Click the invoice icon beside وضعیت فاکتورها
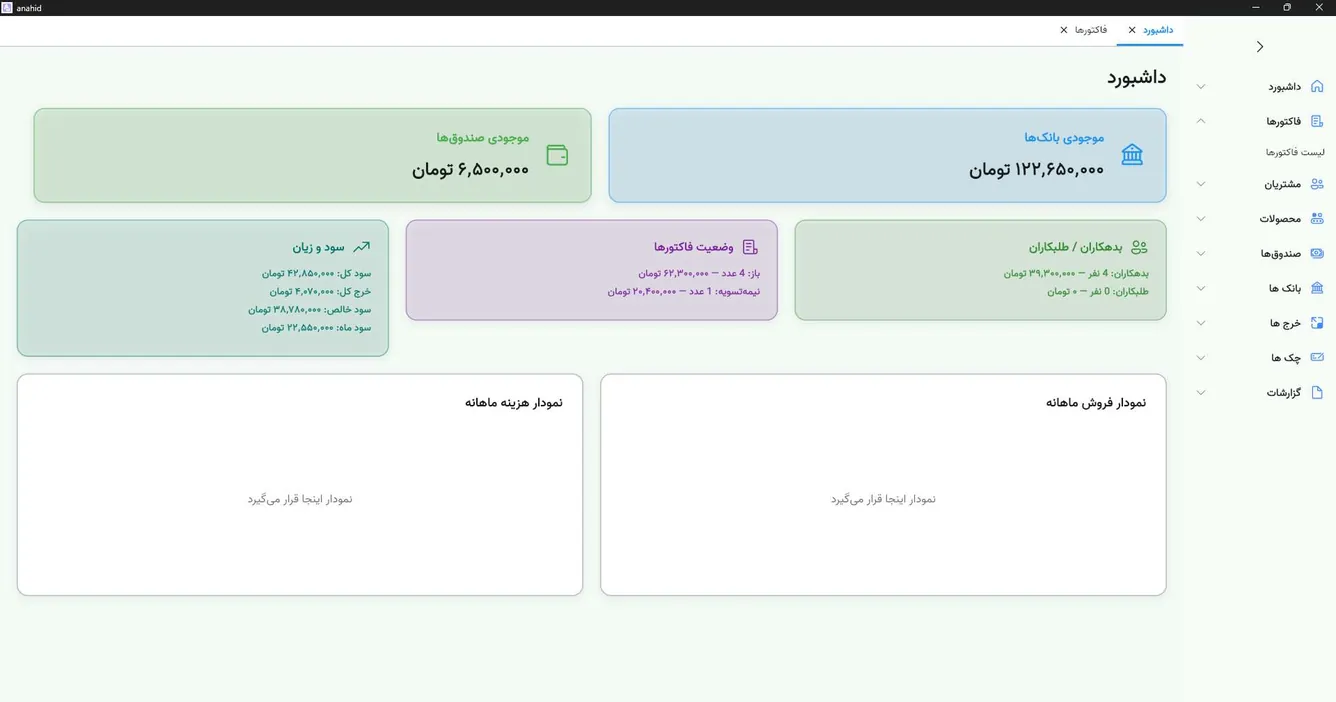This screenshot has height=702, width=1336. 750,247
